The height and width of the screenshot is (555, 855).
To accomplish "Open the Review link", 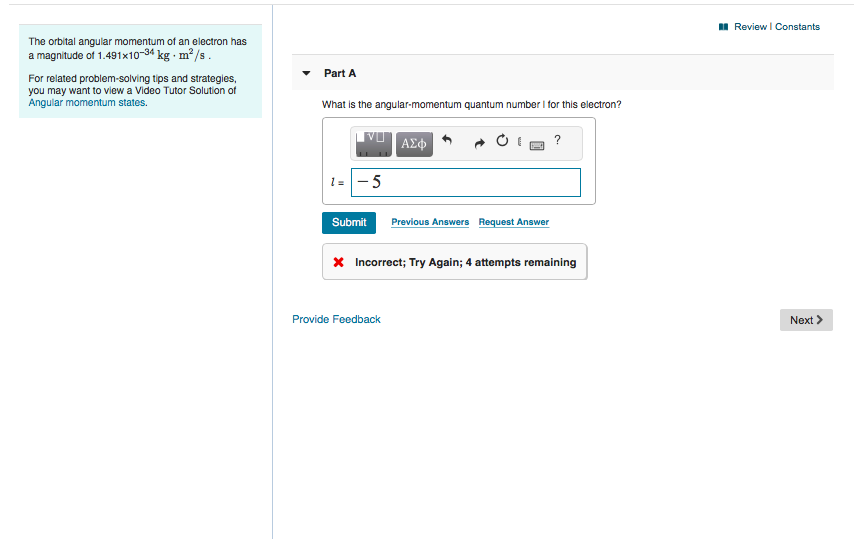I will (x=750, y=27).
